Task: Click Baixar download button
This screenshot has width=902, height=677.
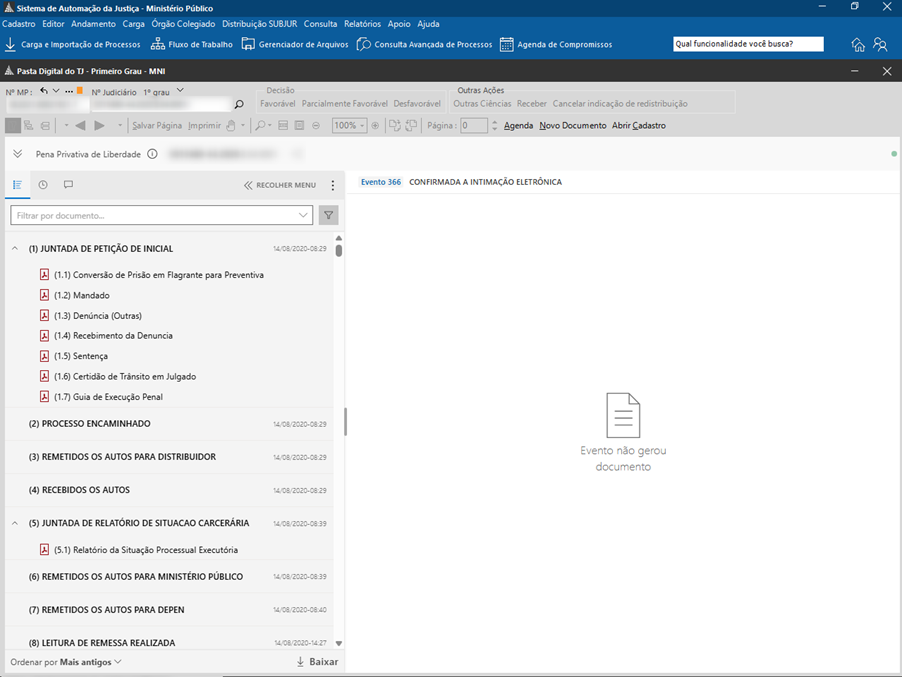Action: (318, 662)
